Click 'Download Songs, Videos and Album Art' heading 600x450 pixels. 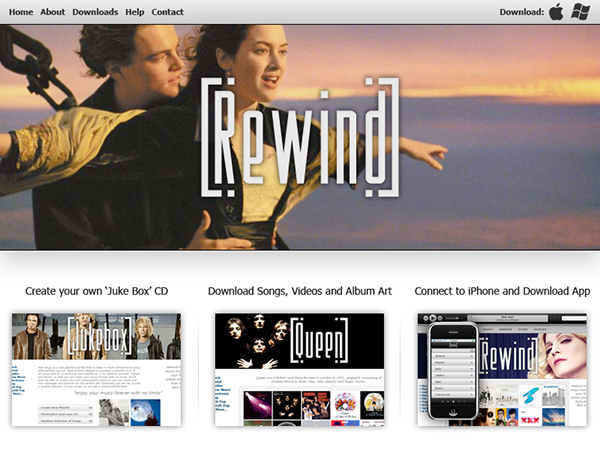[x=300, y=291]
